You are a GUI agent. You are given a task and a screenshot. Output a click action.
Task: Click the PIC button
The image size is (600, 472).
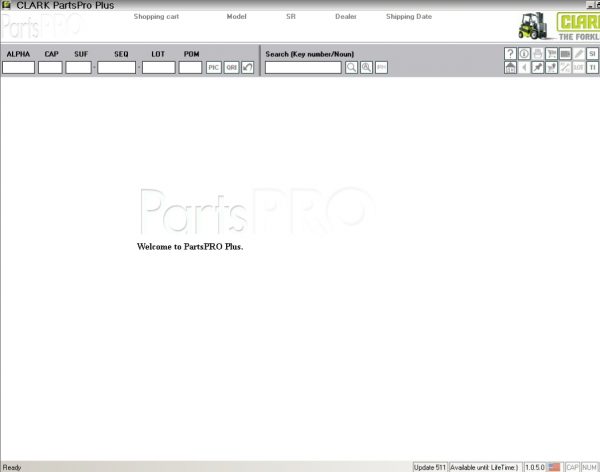point(214,67)
